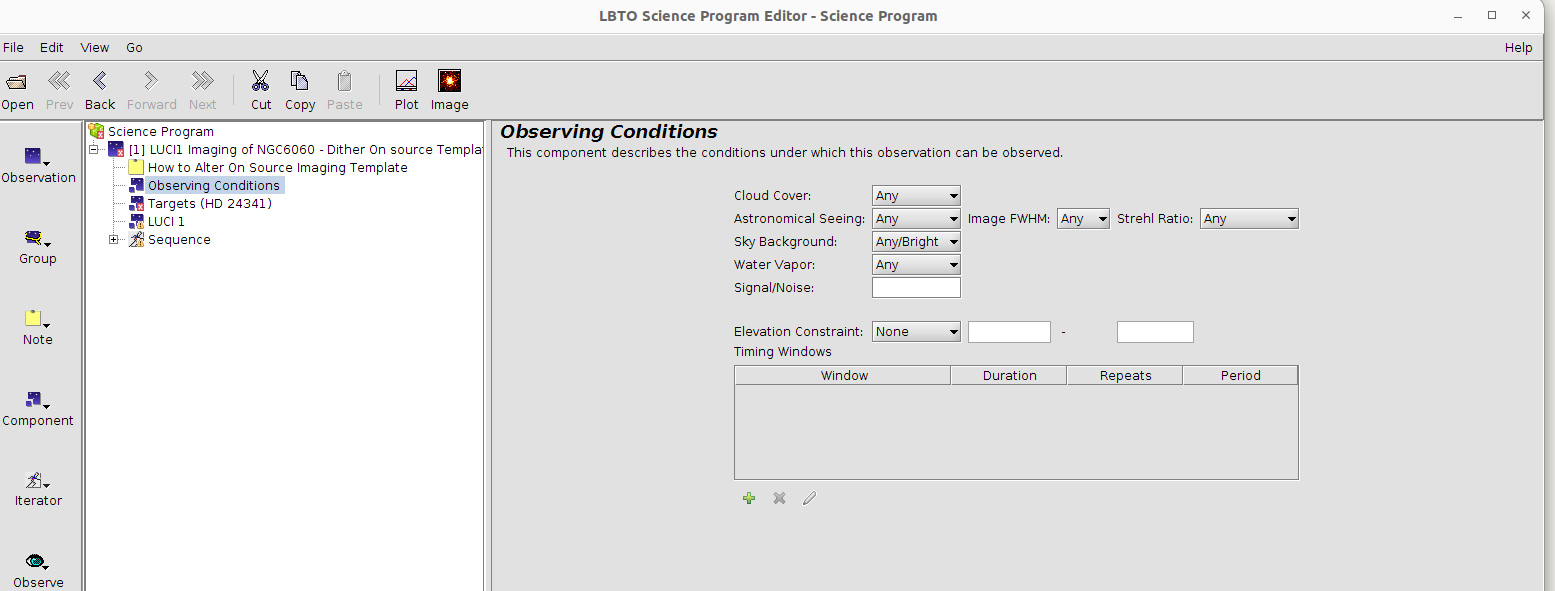The image size is (1555, 591).
Task: Open the Sky Background dropdown
Action: pos(916,242)
